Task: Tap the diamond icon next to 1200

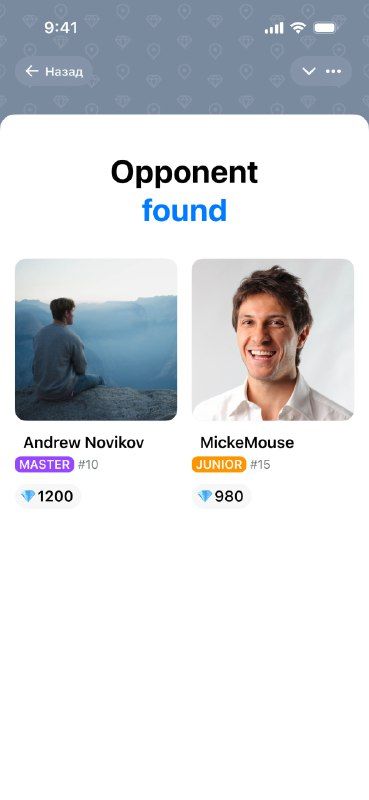Action: tap(28, 496)
